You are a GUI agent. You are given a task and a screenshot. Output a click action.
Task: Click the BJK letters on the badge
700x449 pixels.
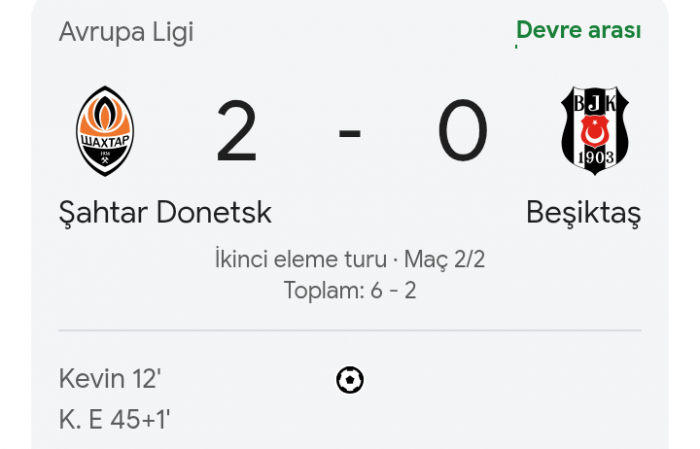click(595, 103)
